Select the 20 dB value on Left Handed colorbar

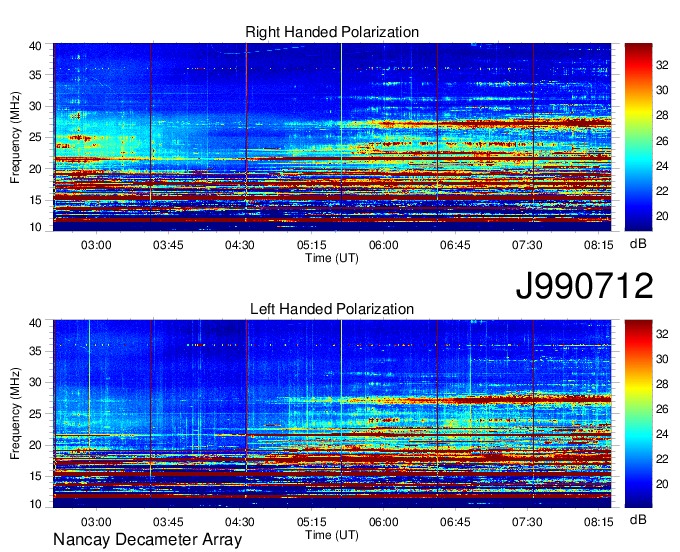tap(662, 484)
